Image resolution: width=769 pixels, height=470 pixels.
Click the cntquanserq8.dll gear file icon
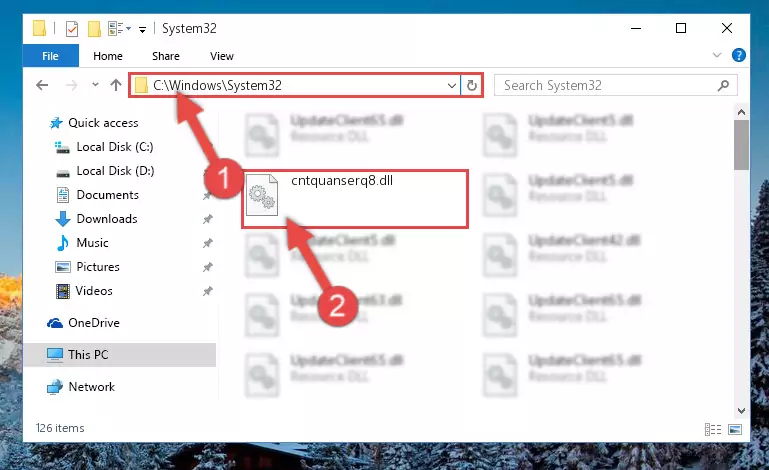point(262,195)
